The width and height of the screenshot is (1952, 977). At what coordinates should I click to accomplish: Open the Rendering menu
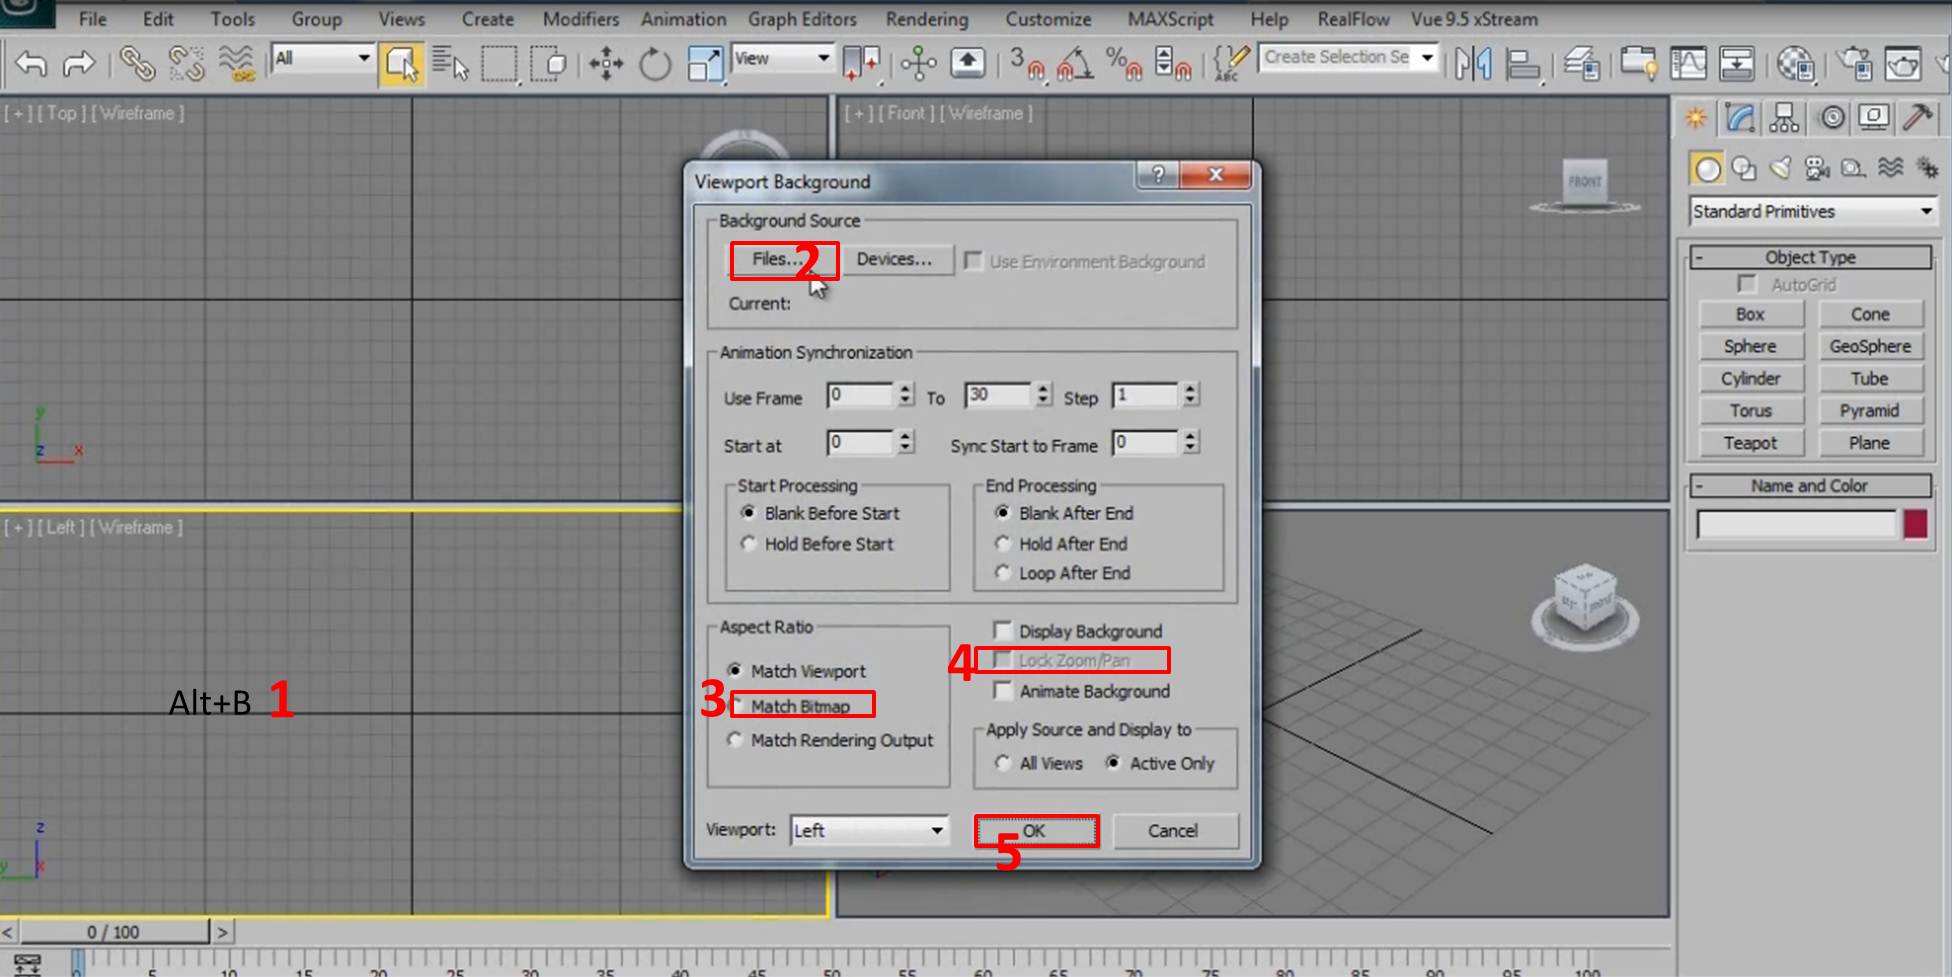click(x=926, y=19)
